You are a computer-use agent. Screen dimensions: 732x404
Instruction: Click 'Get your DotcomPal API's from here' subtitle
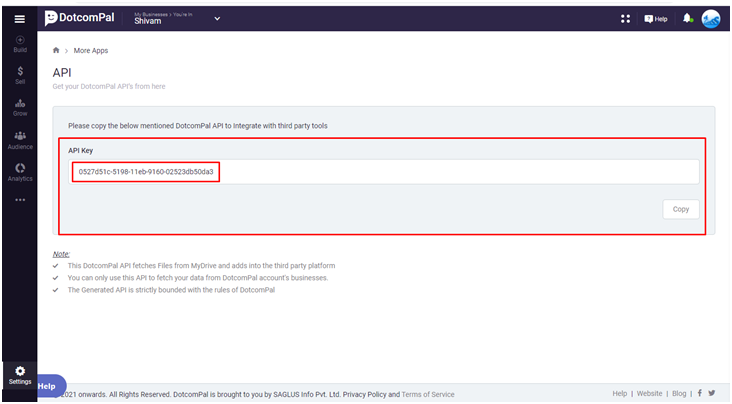click(109, 86)
